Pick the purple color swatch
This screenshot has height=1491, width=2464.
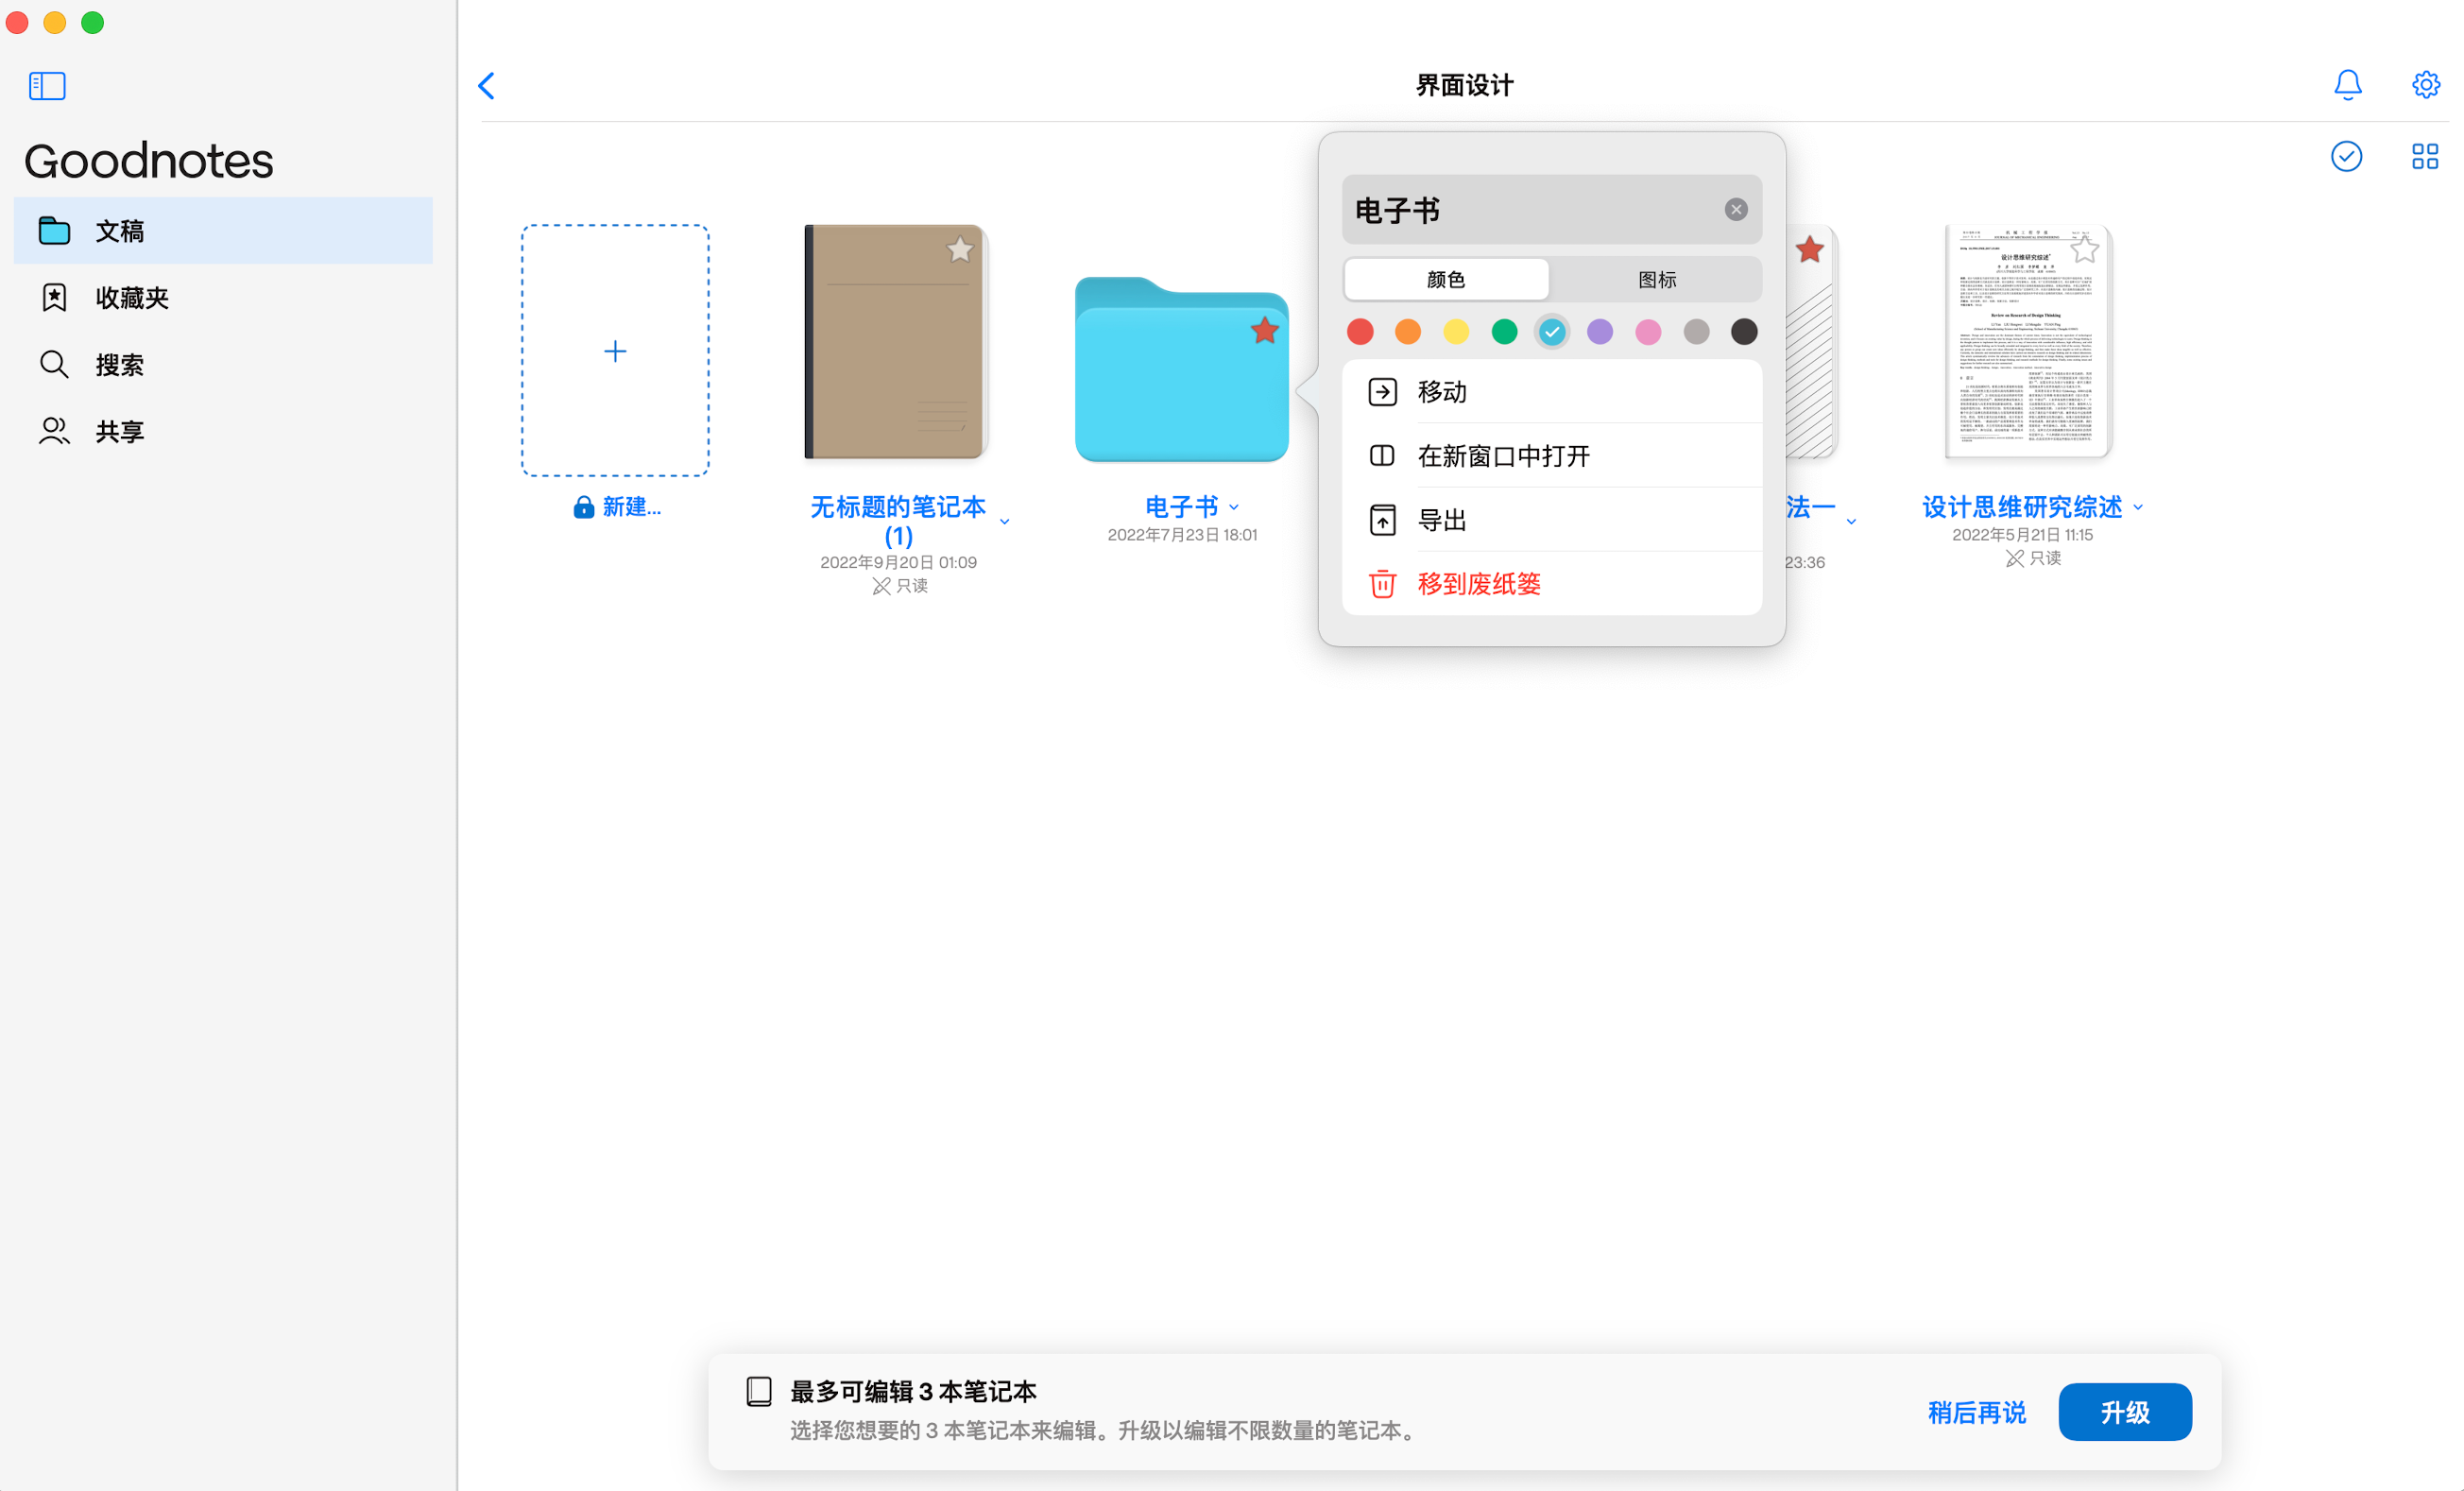[x=1600, y=331]
